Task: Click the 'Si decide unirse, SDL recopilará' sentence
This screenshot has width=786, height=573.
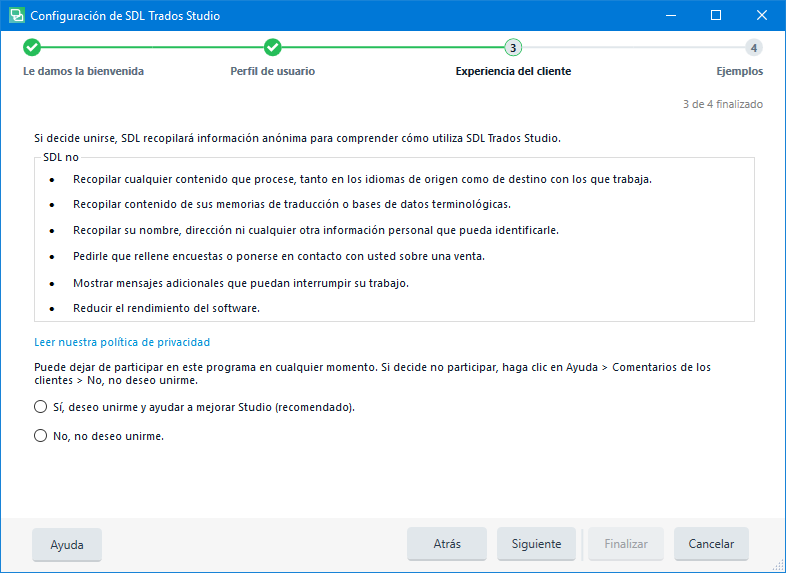Action: pos(297,138)
